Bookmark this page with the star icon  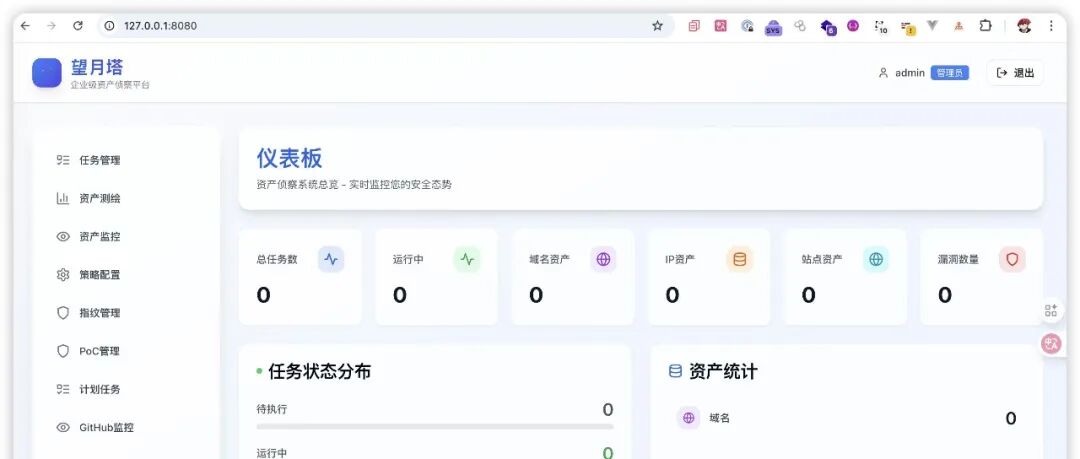tap(657, 26)
